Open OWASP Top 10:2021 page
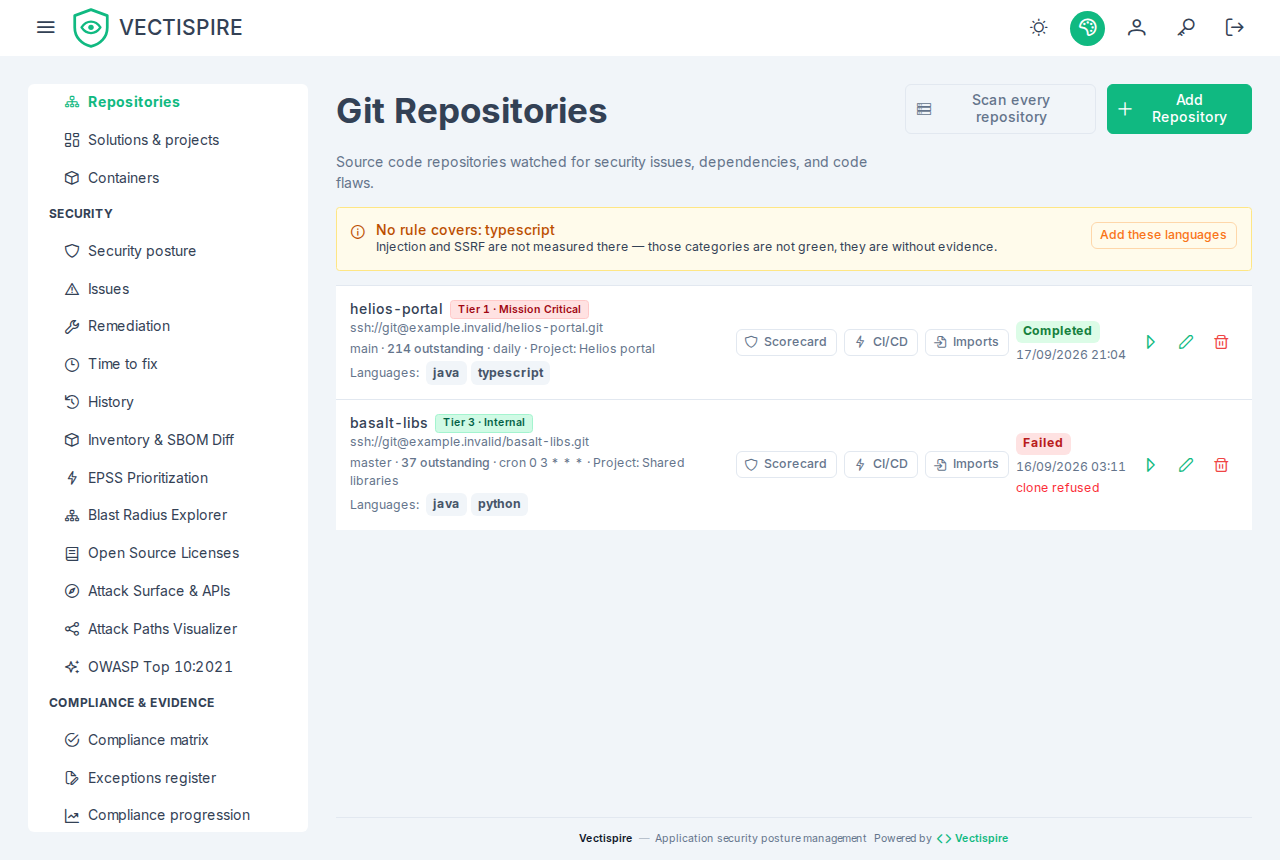This screenshot has width=1280, height=860. tap(168, 667)
